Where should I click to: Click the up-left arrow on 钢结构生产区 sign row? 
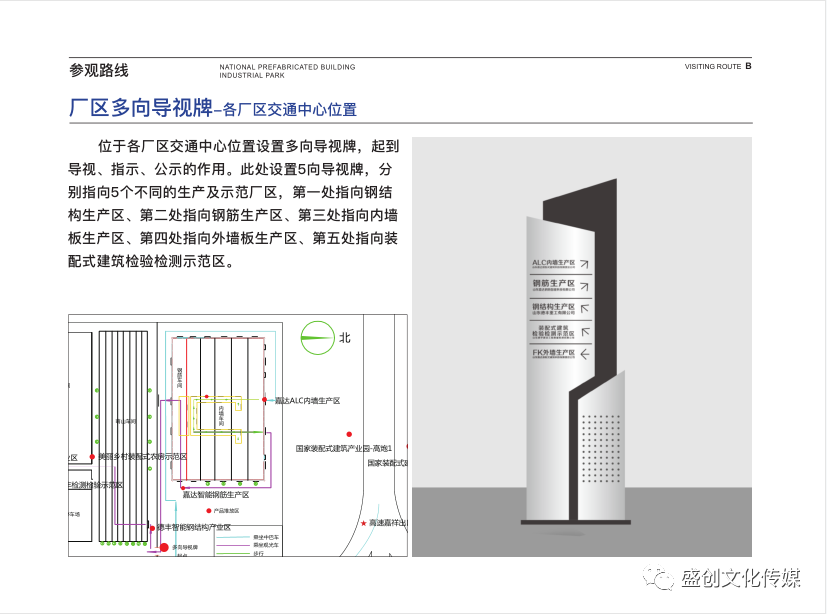584,308
